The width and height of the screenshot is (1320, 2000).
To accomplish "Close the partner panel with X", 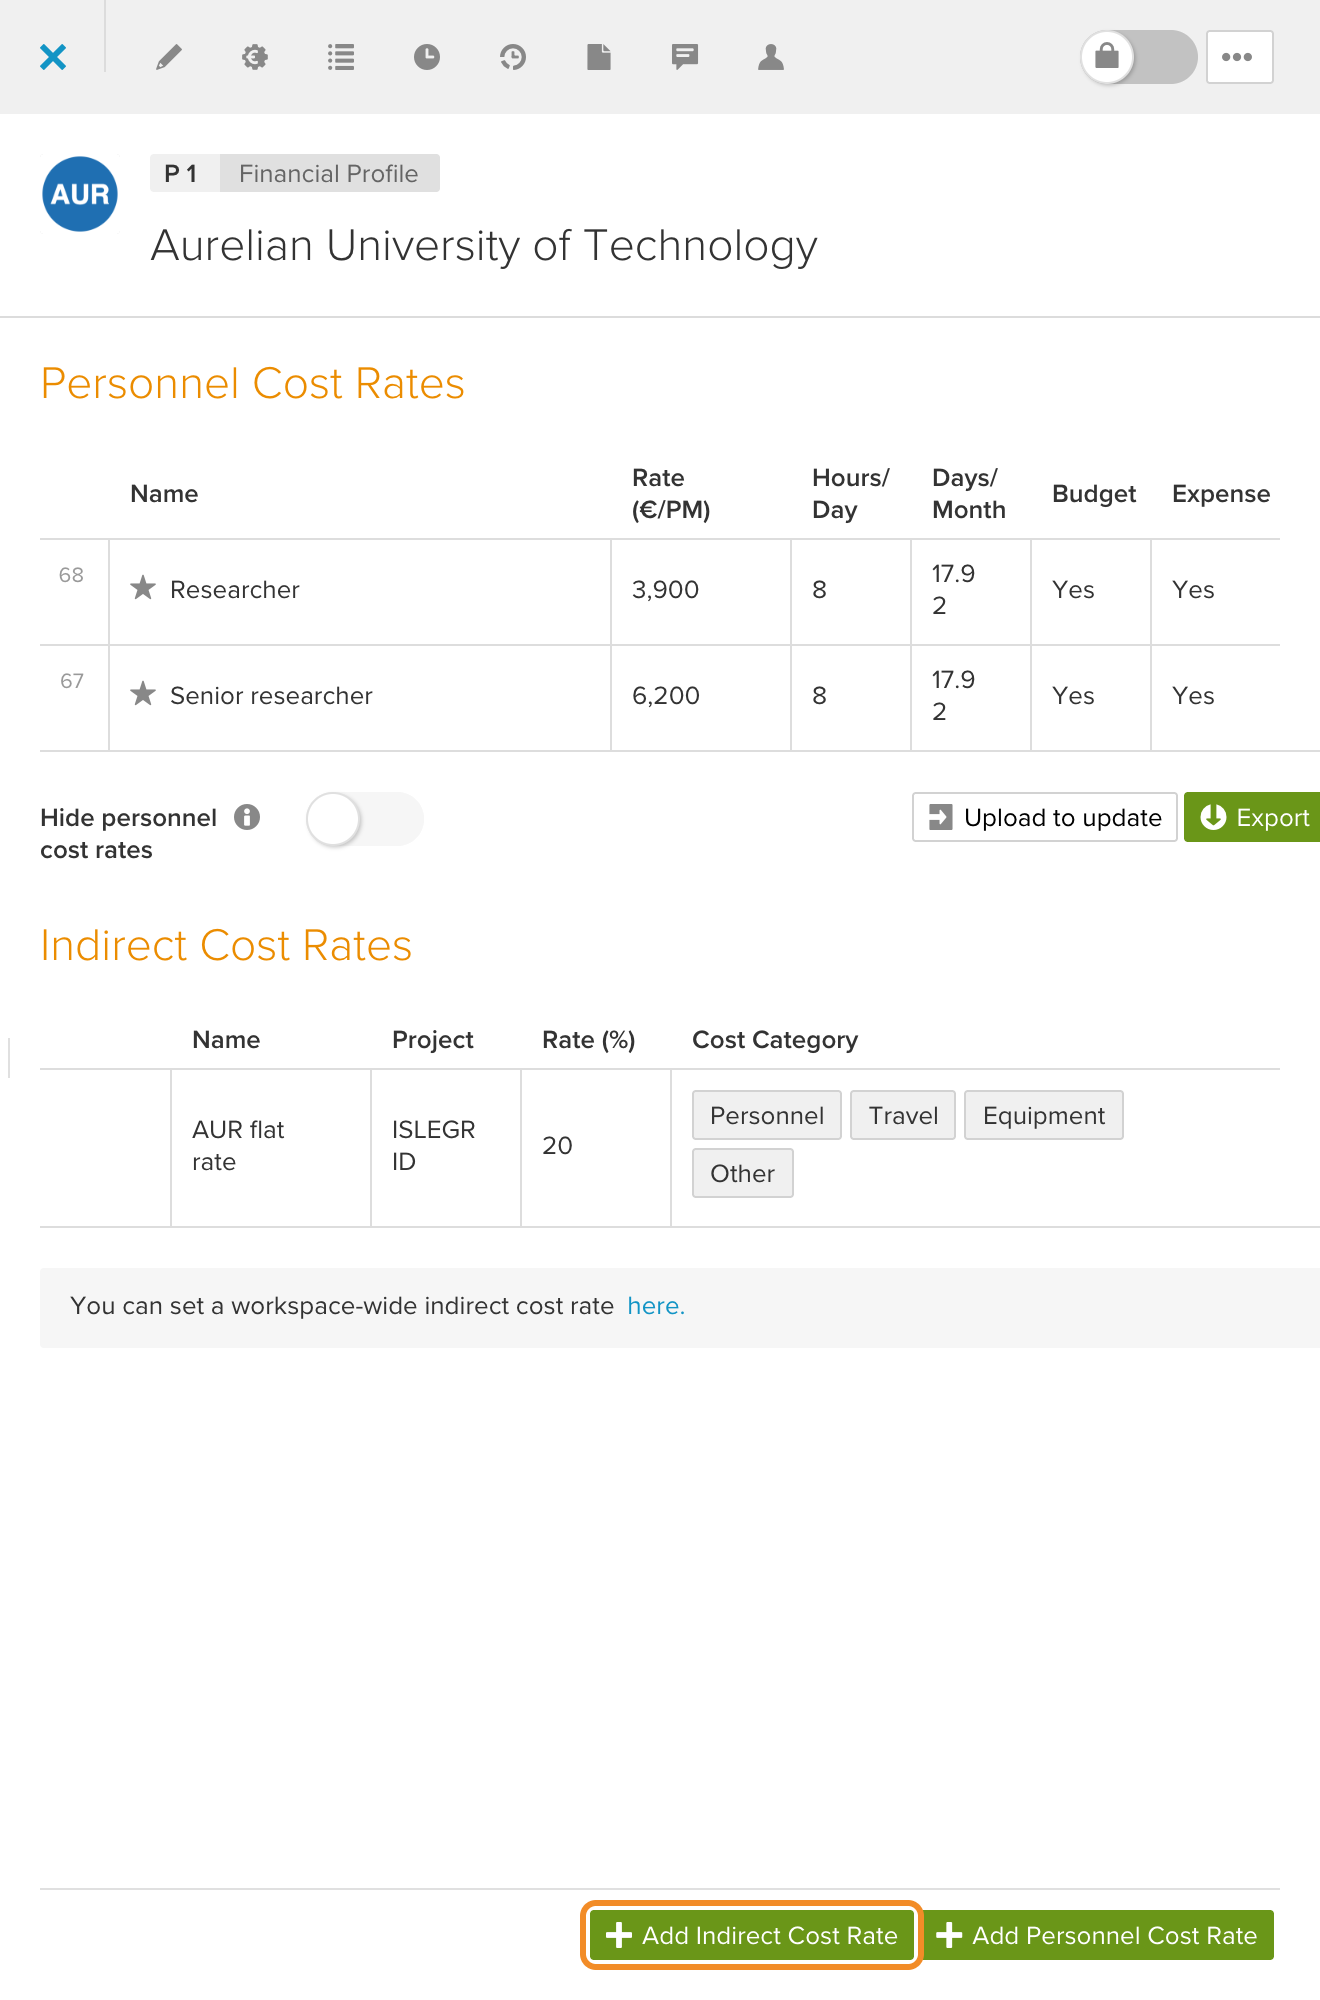I will click(x=53, y=57).
